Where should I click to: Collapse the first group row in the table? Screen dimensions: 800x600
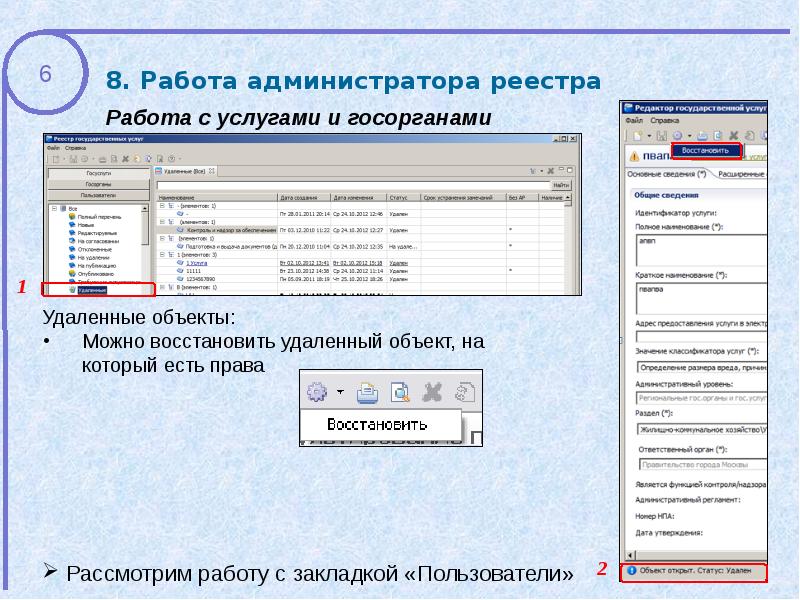tap(163, 207)
